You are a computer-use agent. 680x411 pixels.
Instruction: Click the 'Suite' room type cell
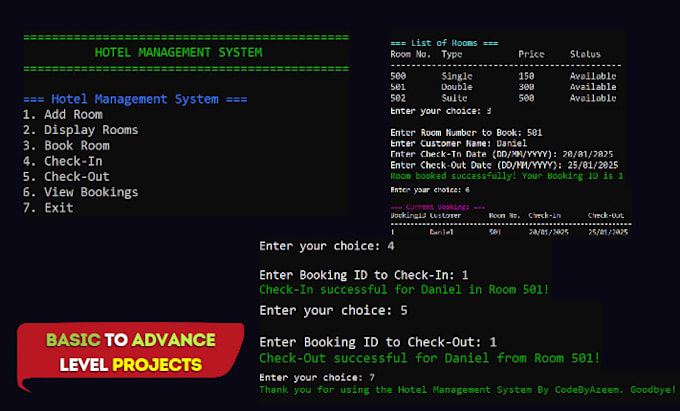454,98
